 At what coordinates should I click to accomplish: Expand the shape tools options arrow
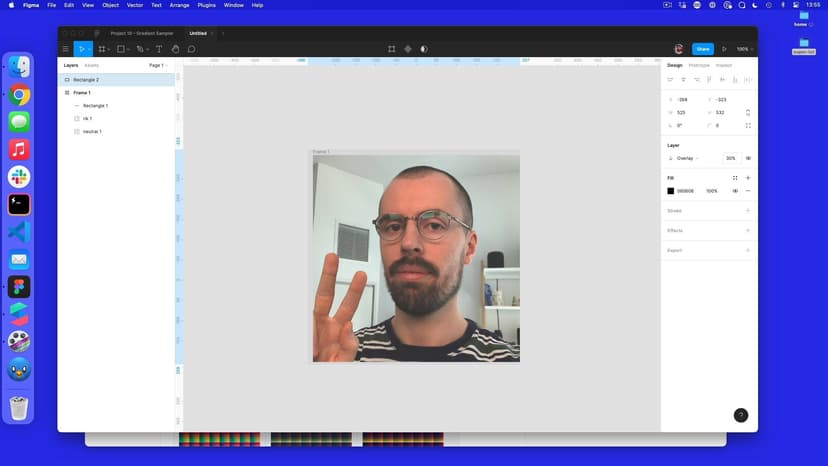tap(128, 50)
